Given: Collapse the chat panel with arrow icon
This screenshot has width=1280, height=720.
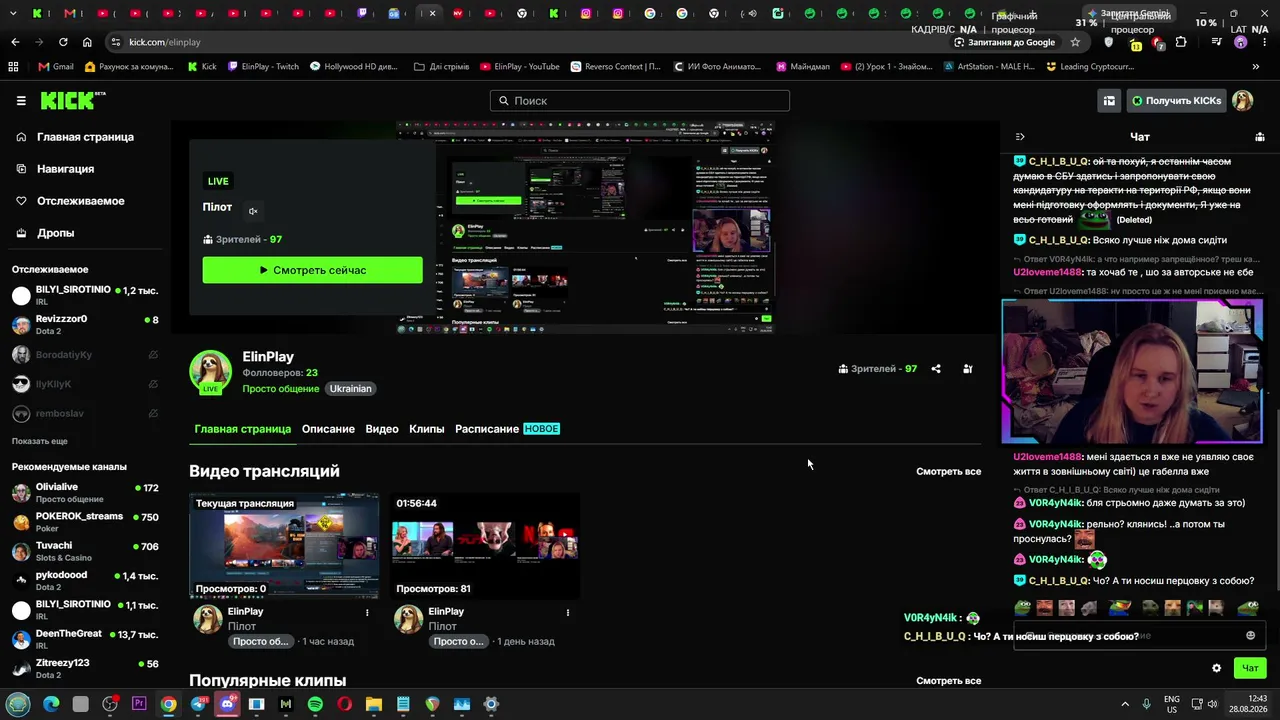Looking at the screenshot, I should [1019, 137].
